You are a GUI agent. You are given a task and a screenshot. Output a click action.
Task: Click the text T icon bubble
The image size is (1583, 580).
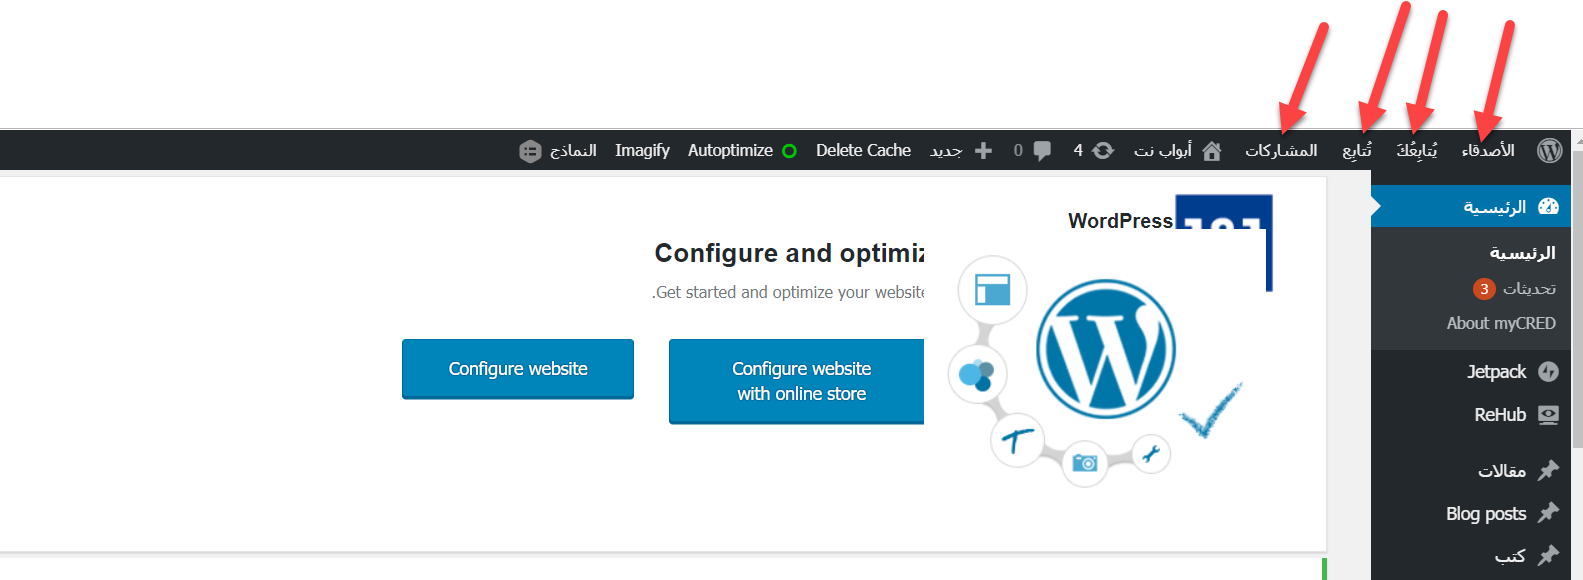pyautogui.click(x=1017, y=440)
